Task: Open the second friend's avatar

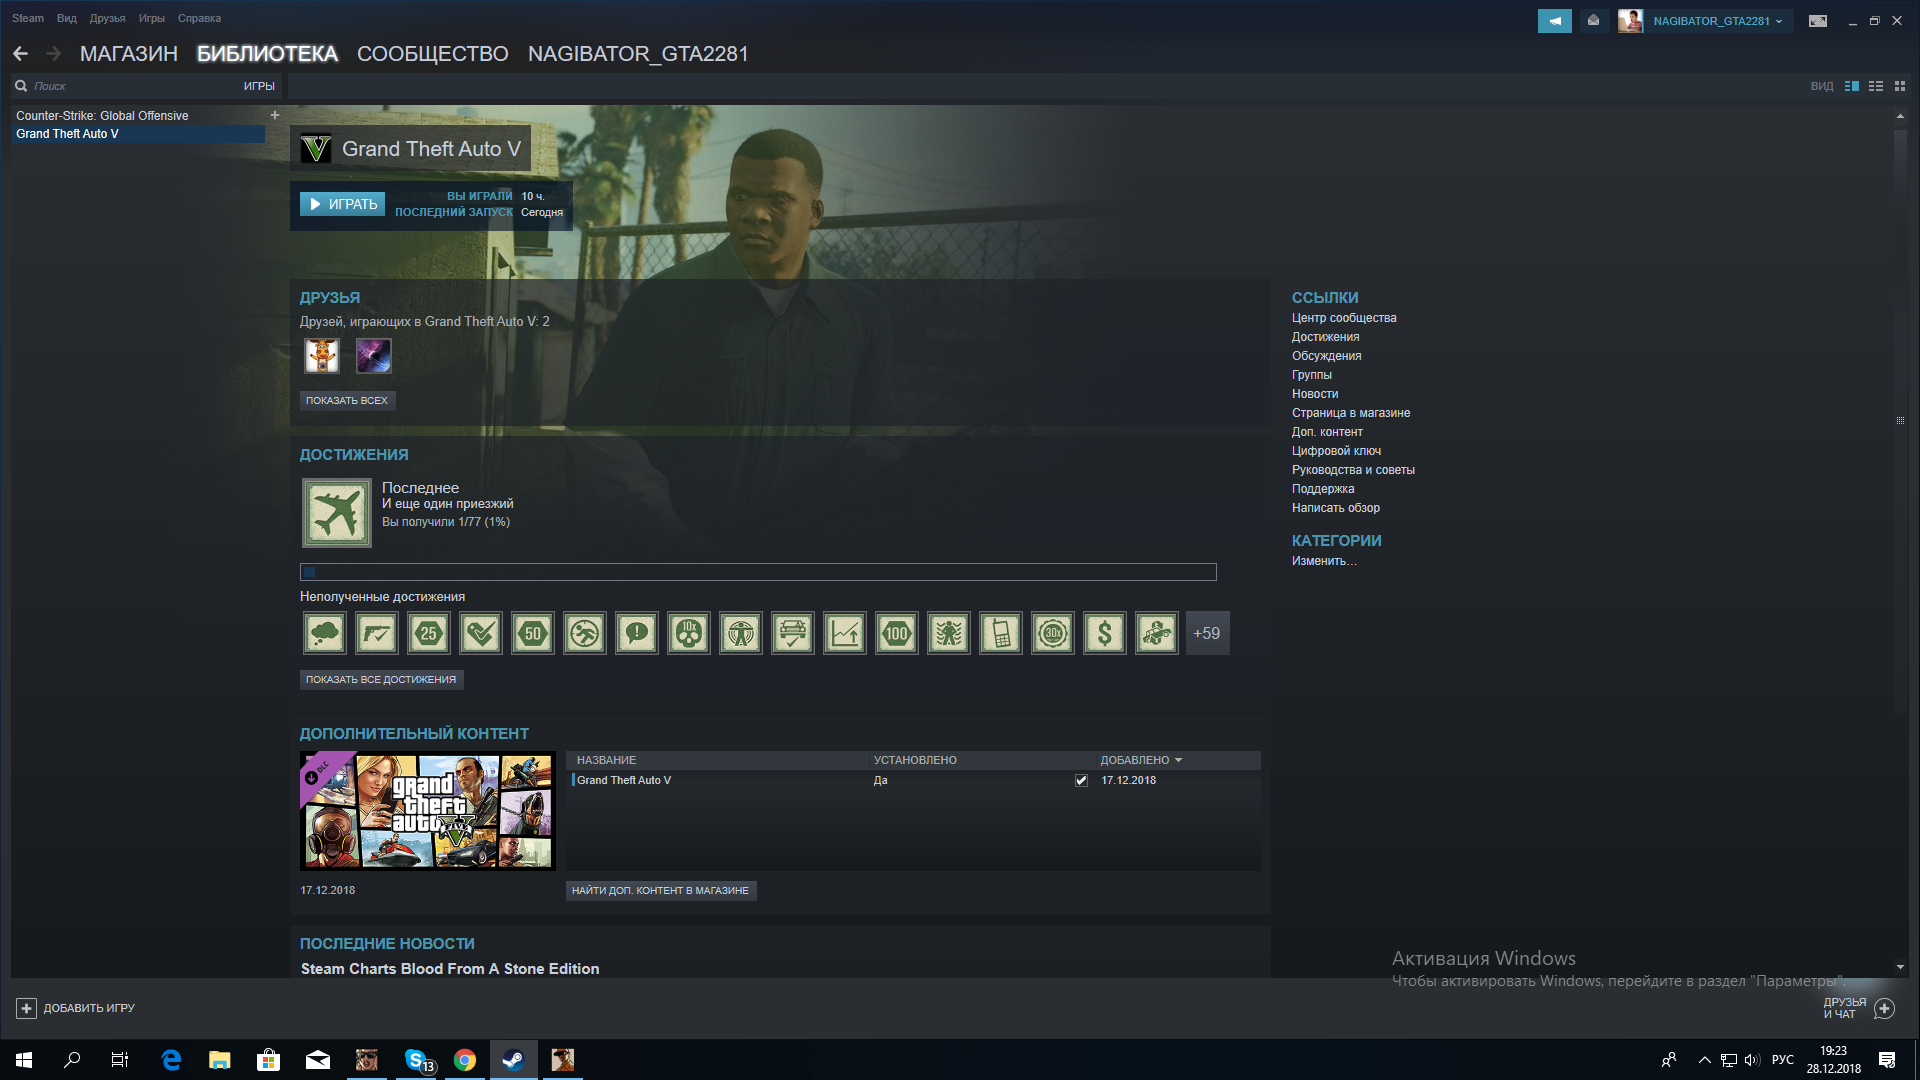Action: [374, 356]
